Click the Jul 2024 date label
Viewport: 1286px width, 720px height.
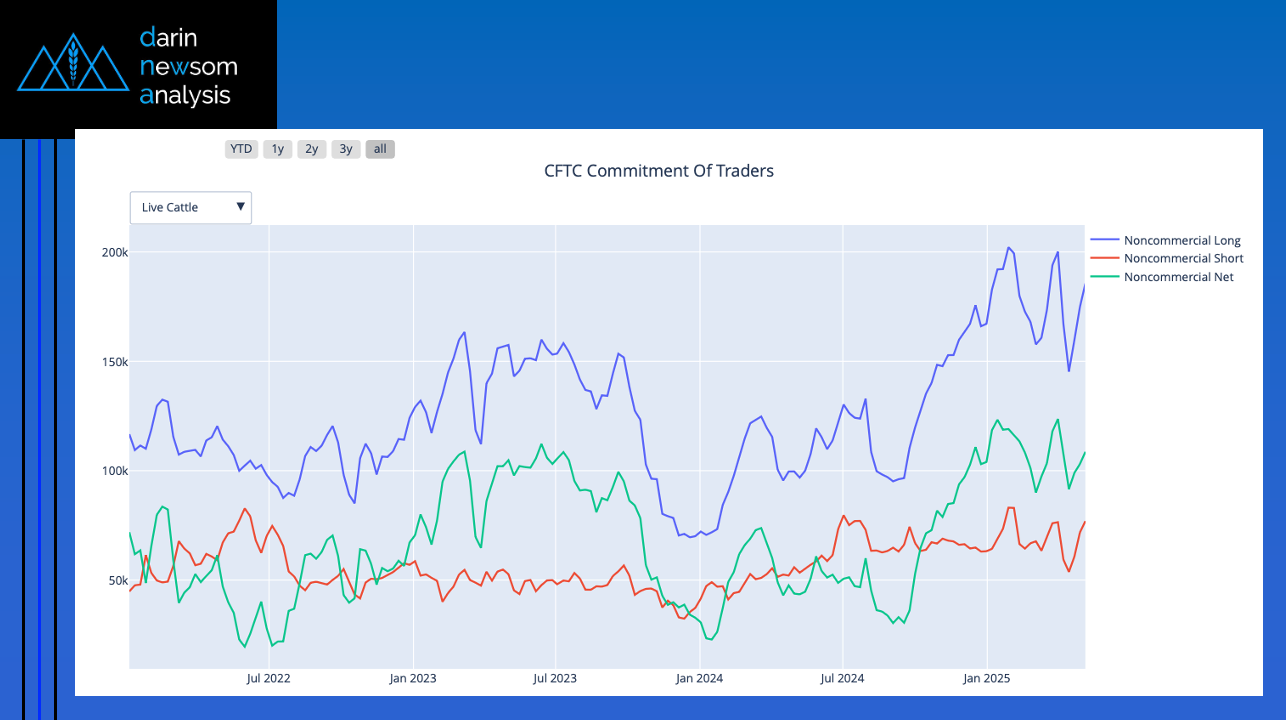point(843,678)
